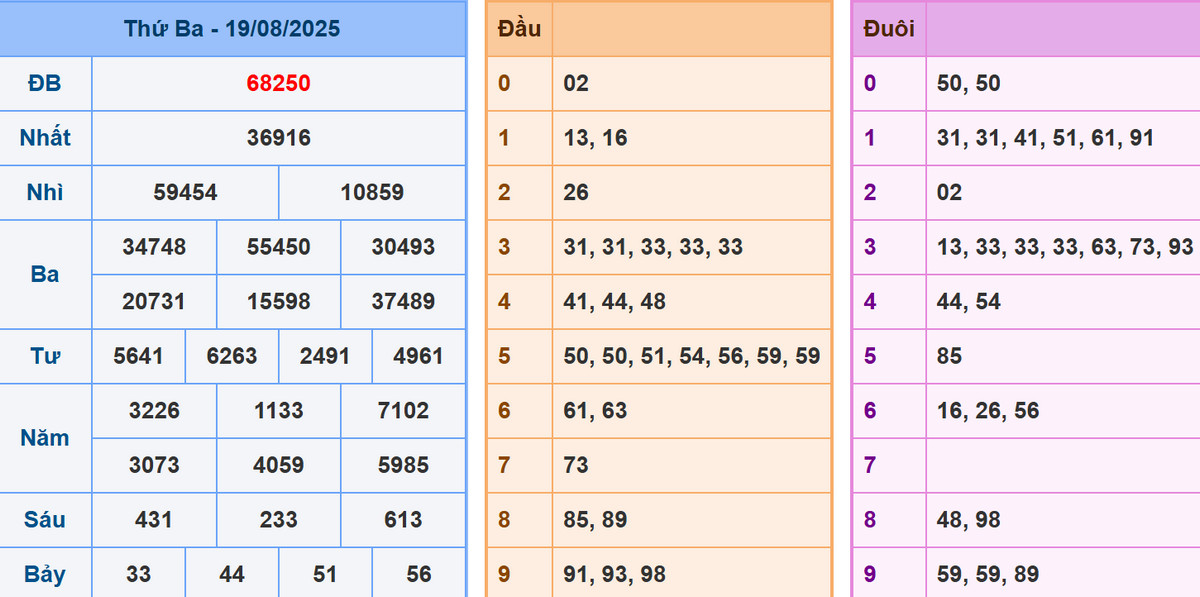Select fifth prize number 7102

click(403, 410)
